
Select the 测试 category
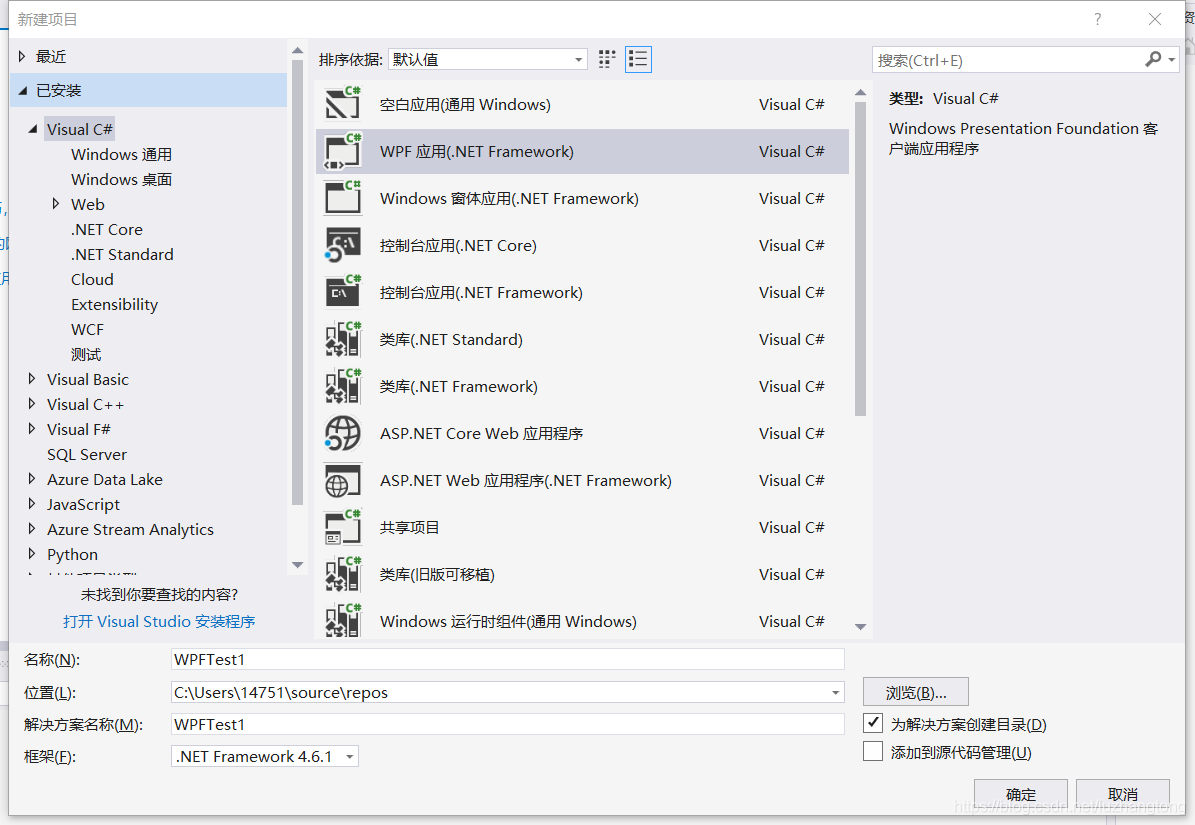86,355
